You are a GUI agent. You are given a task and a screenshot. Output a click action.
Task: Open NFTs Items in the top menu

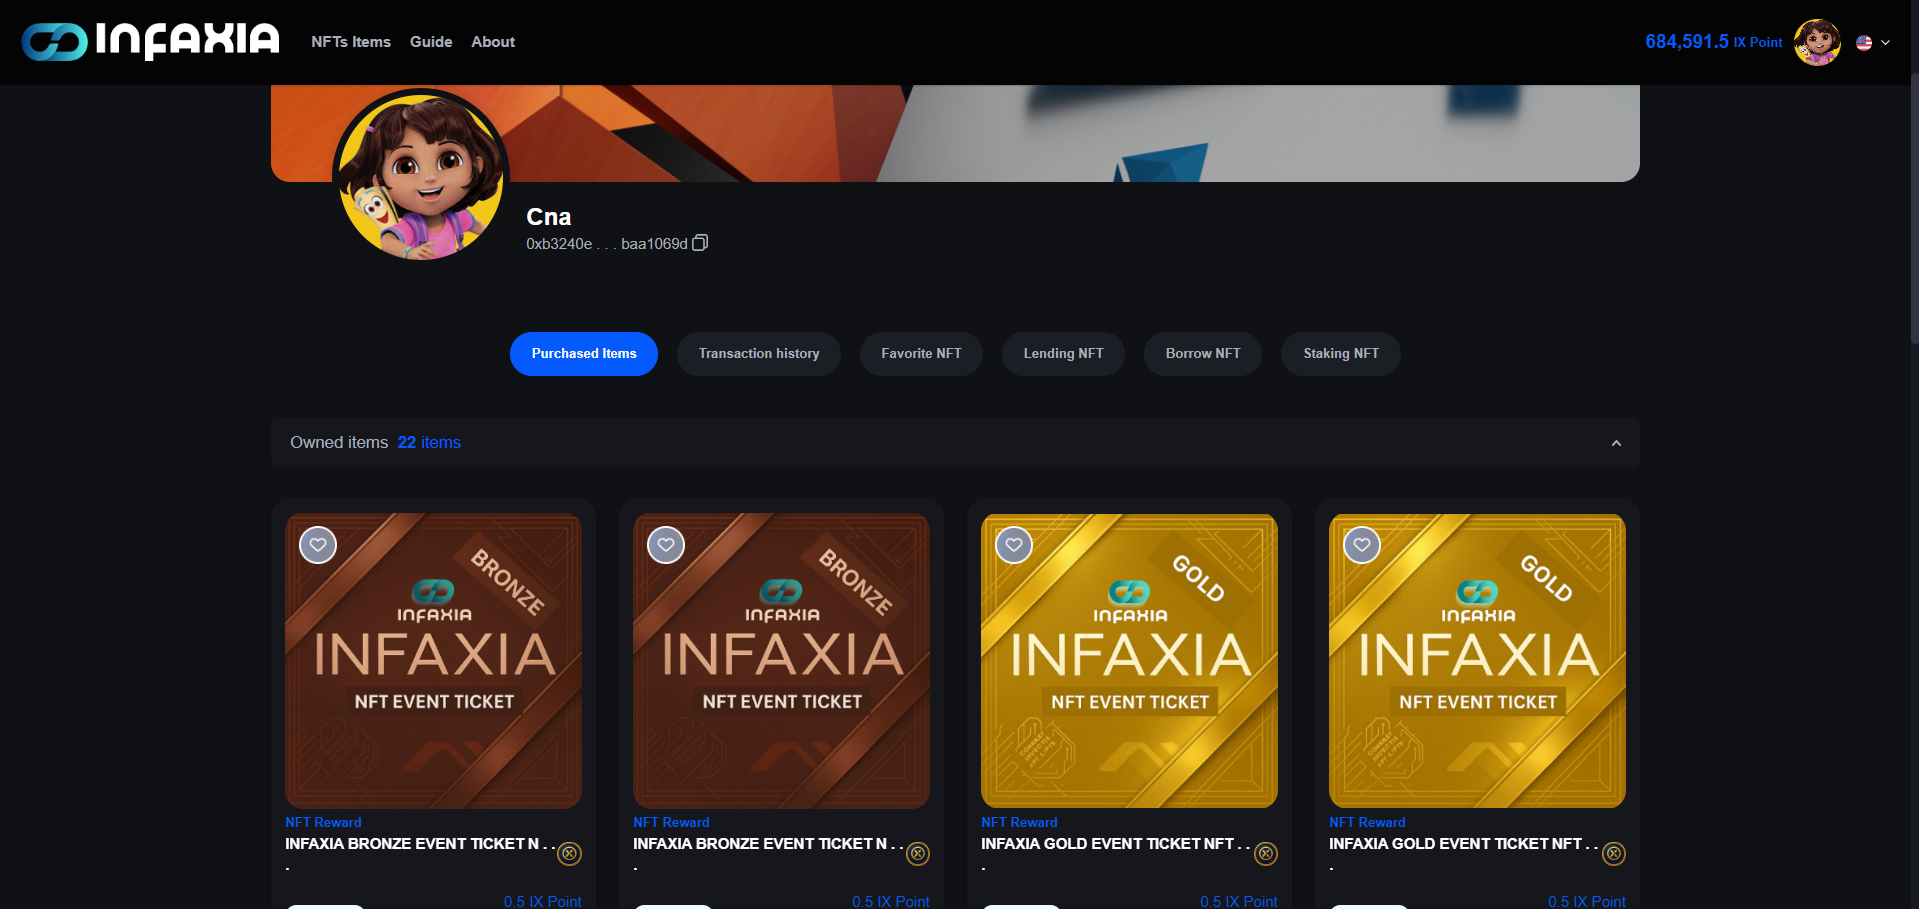click(x=351, y=42)
